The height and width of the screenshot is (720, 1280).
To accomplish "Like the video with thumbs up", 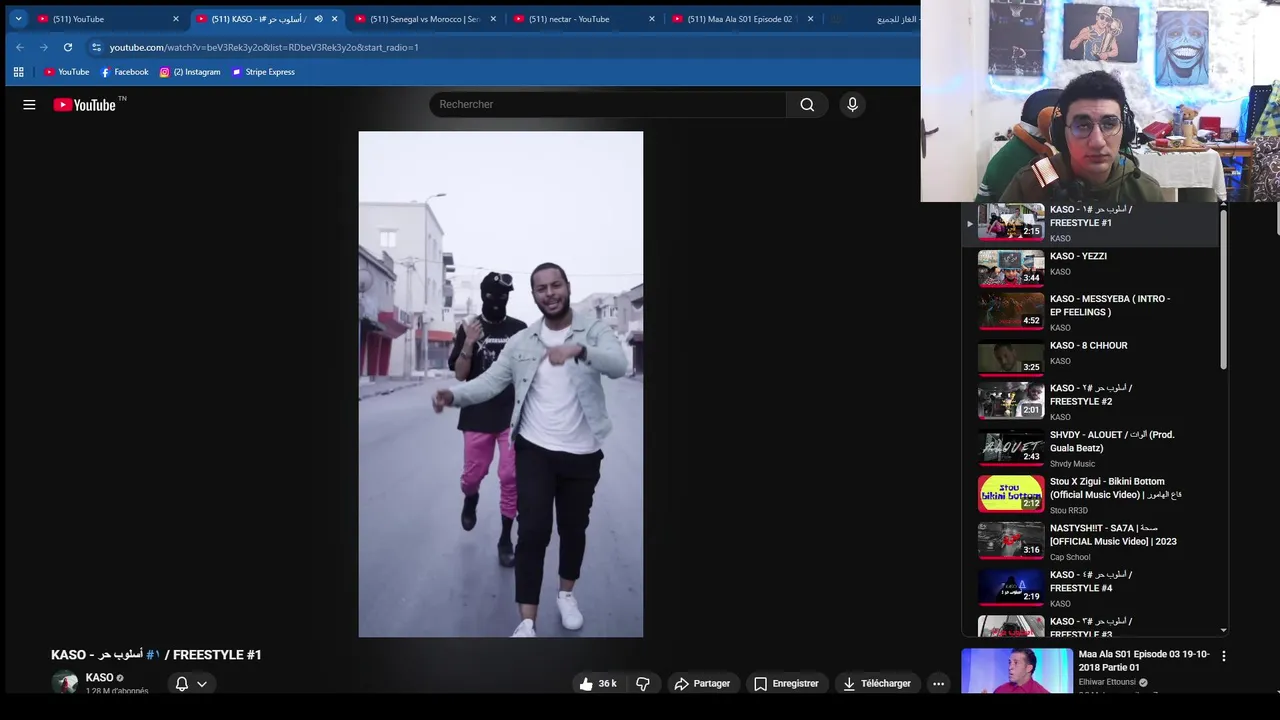I will 597,684.
